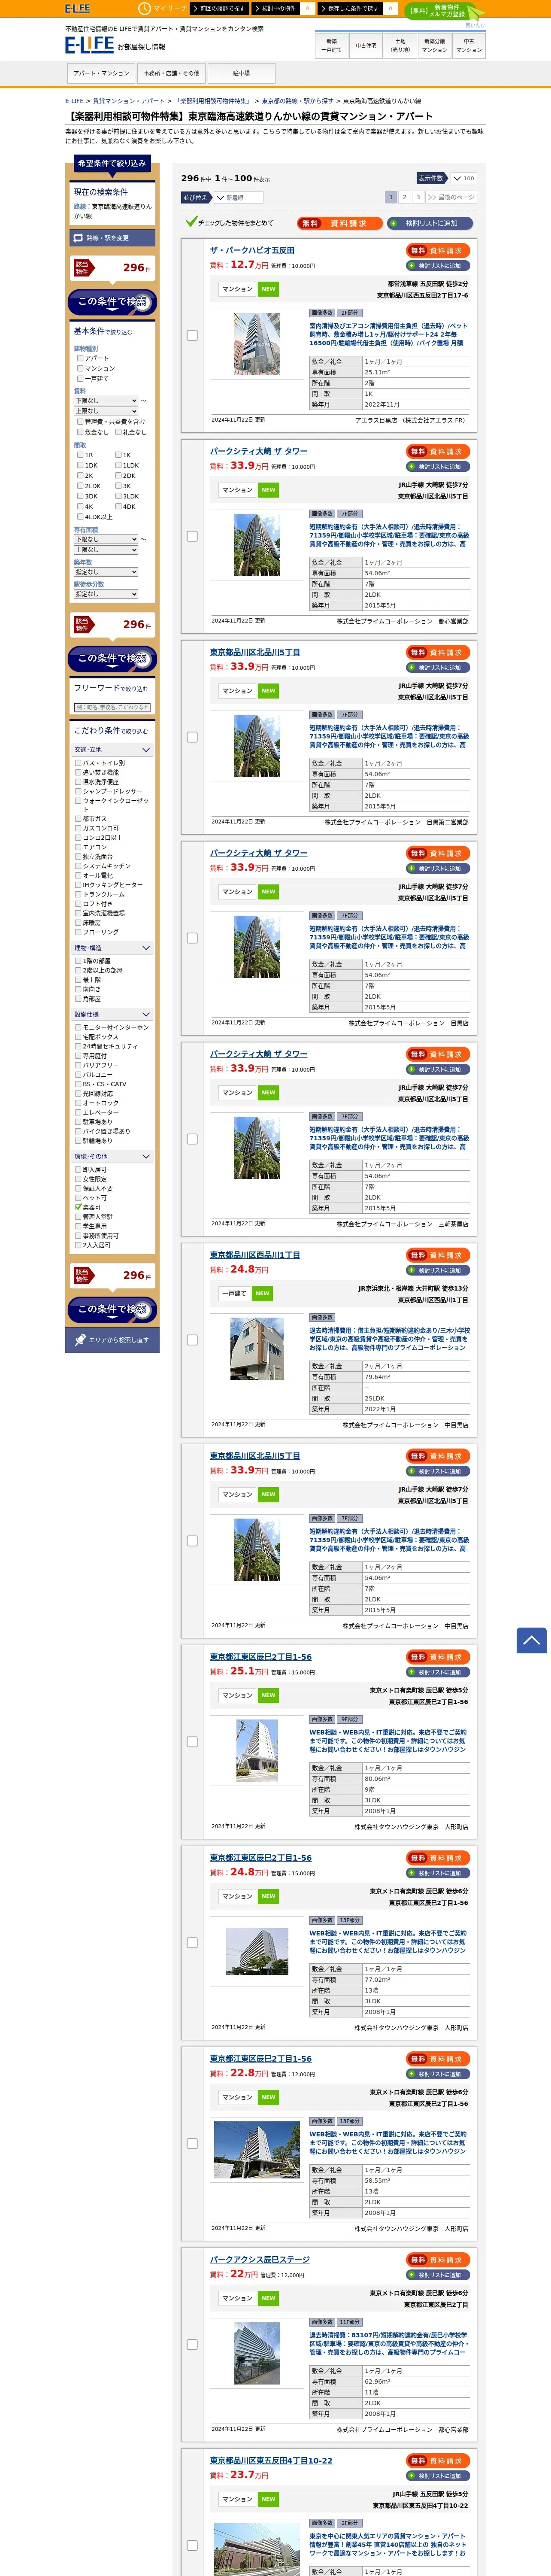551x2576 pixels.
Task: Select the checkbox for ザ・パークハビオ五反田 listing
Action: pos(192,335)
